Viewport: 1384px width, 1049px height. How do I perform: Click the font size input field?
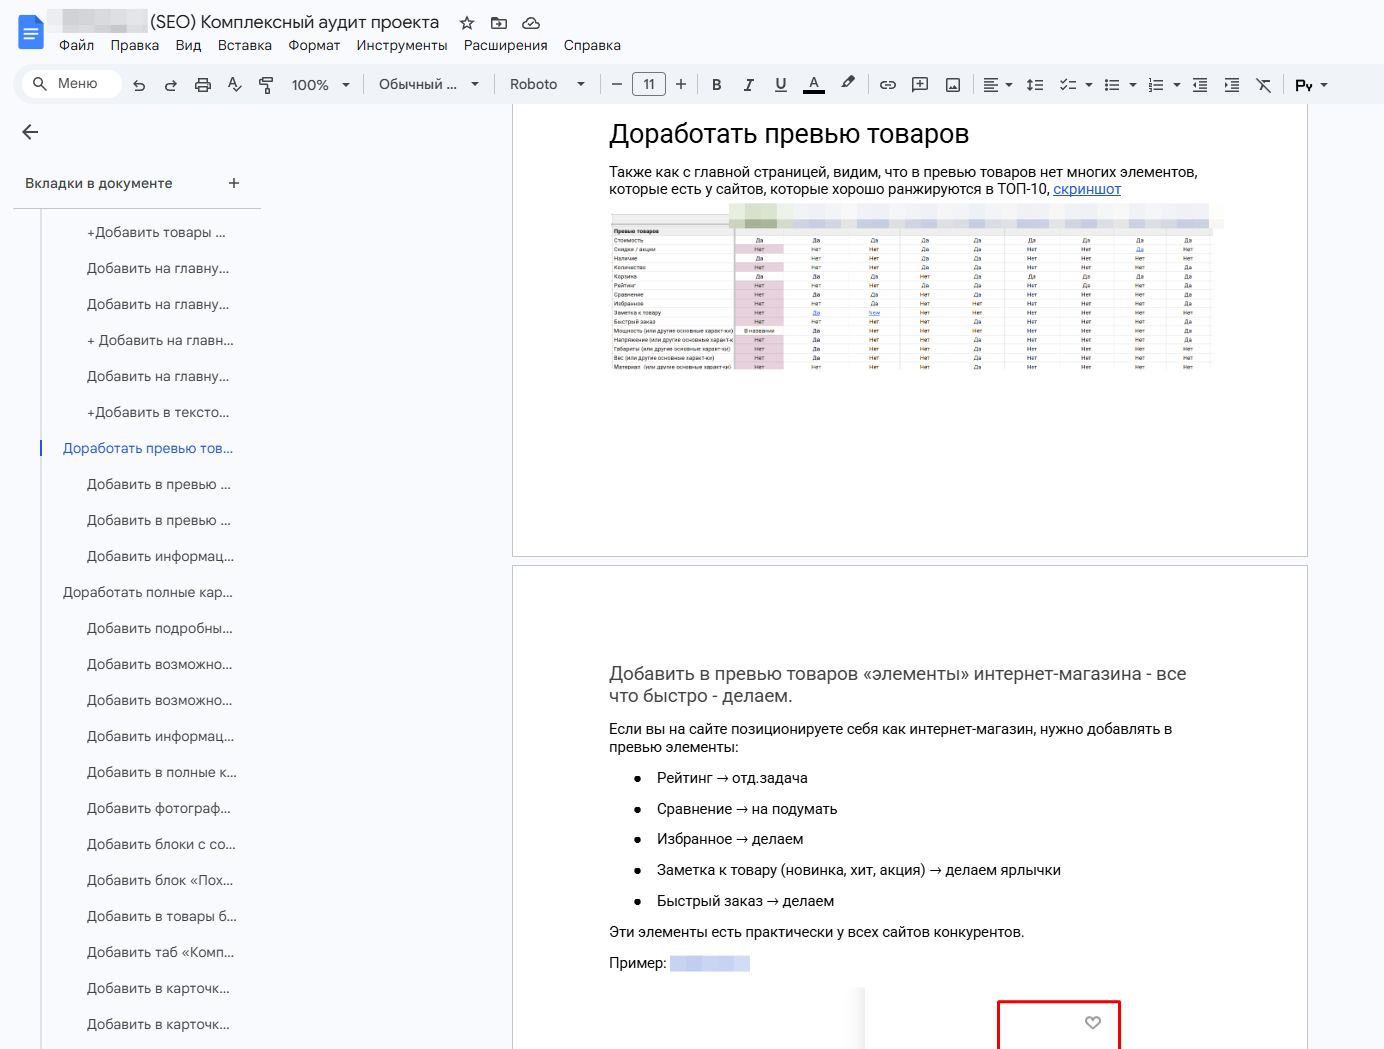click(648, 85)
